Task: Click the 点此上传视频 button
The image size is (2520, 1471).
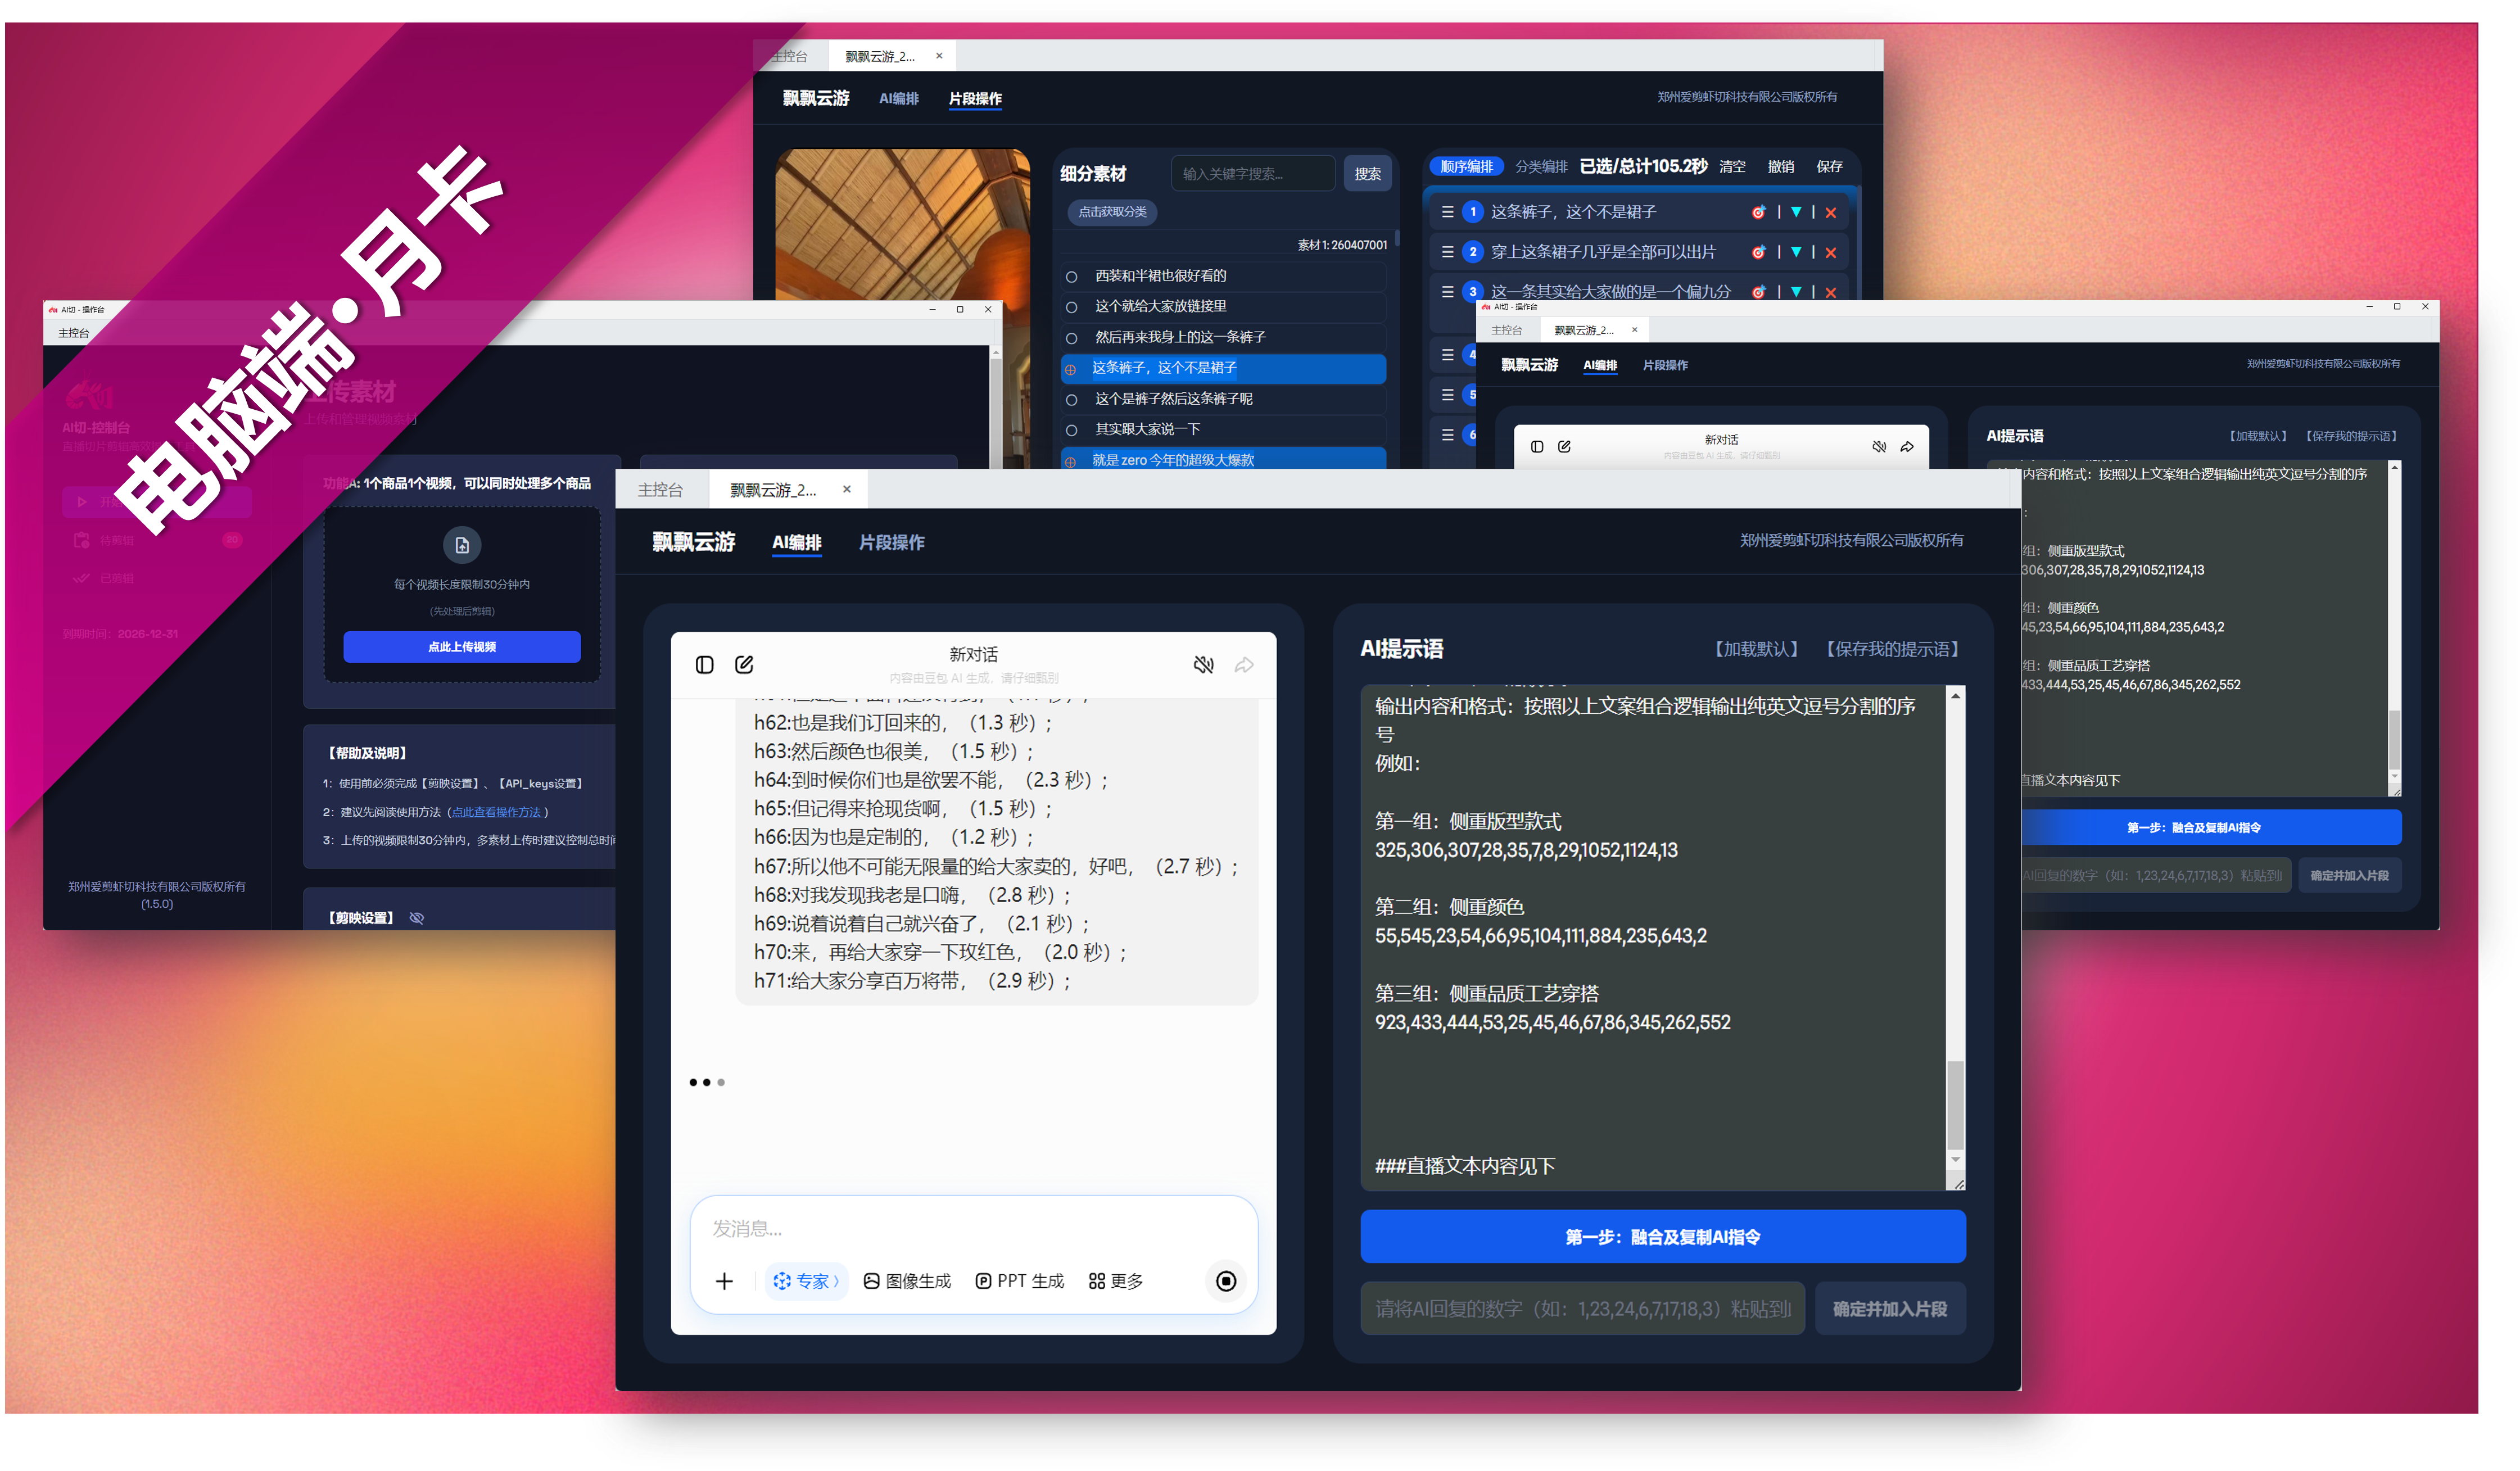Action: pyautogui.click(x=462, y=647)
